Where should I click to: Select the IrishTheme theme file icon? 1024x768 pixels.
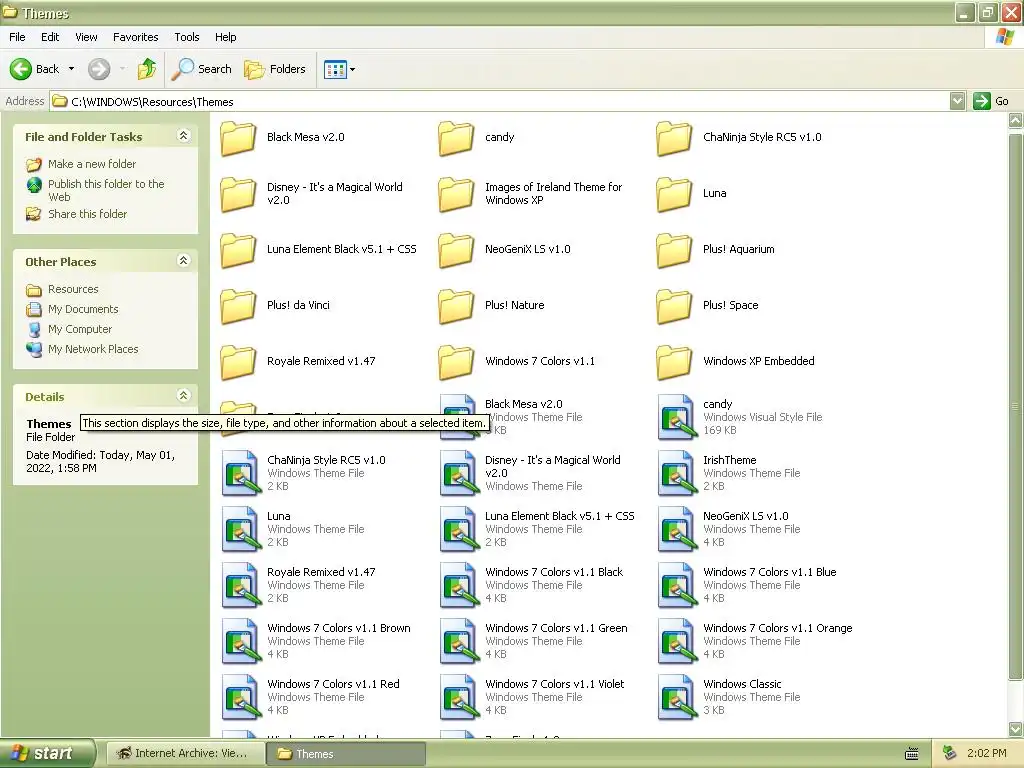click(x=676, y=473)
